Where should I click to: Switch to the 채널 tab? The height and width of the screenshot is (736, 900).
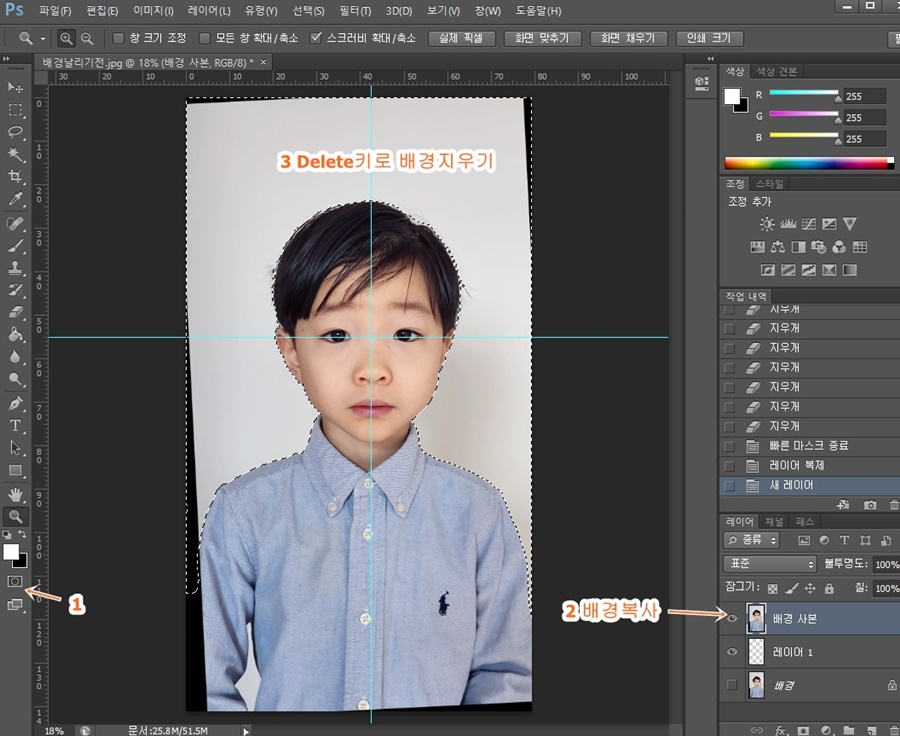(774, 521)
